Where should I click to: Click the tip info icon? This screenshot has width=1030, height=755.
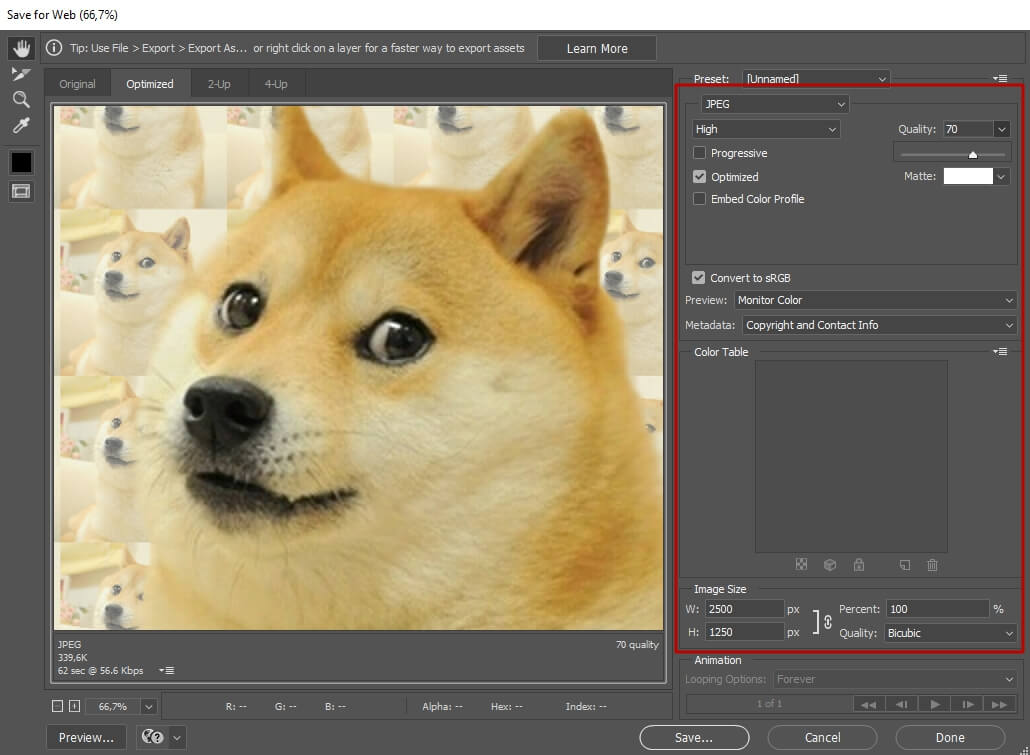(54, 48)
